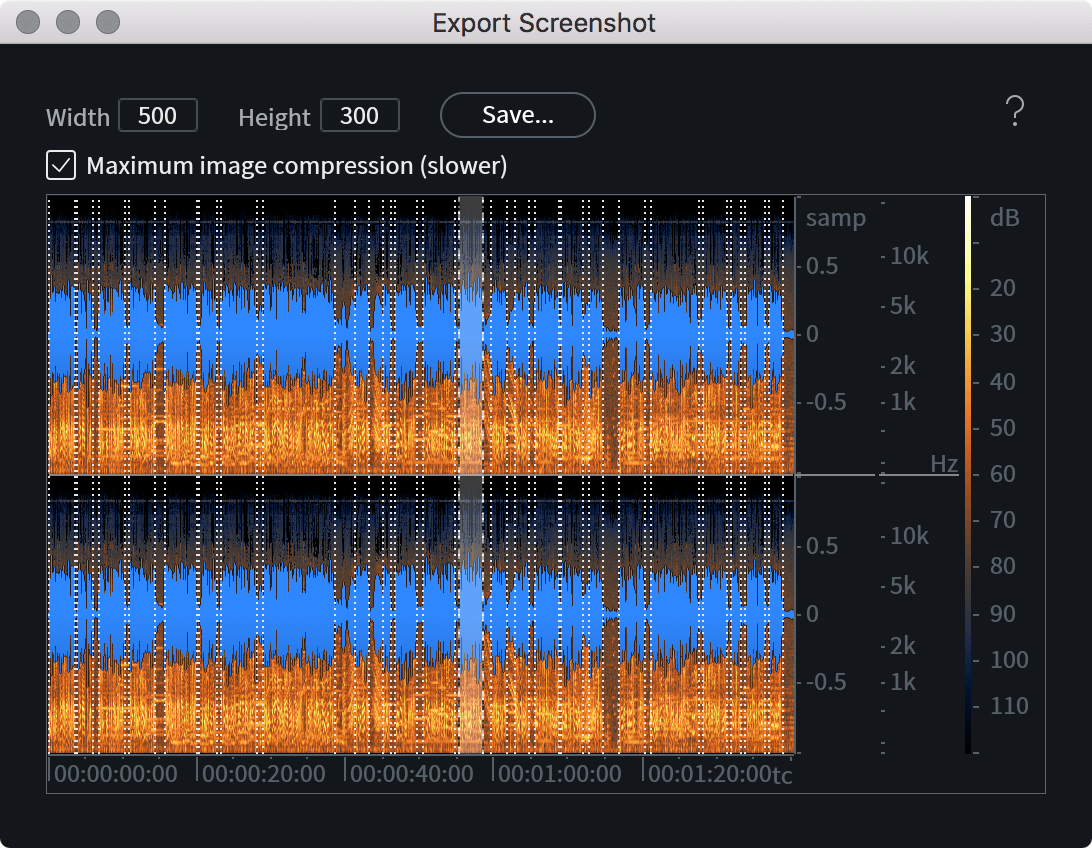Open help with the question mark icon

(x=1015, y=111)
